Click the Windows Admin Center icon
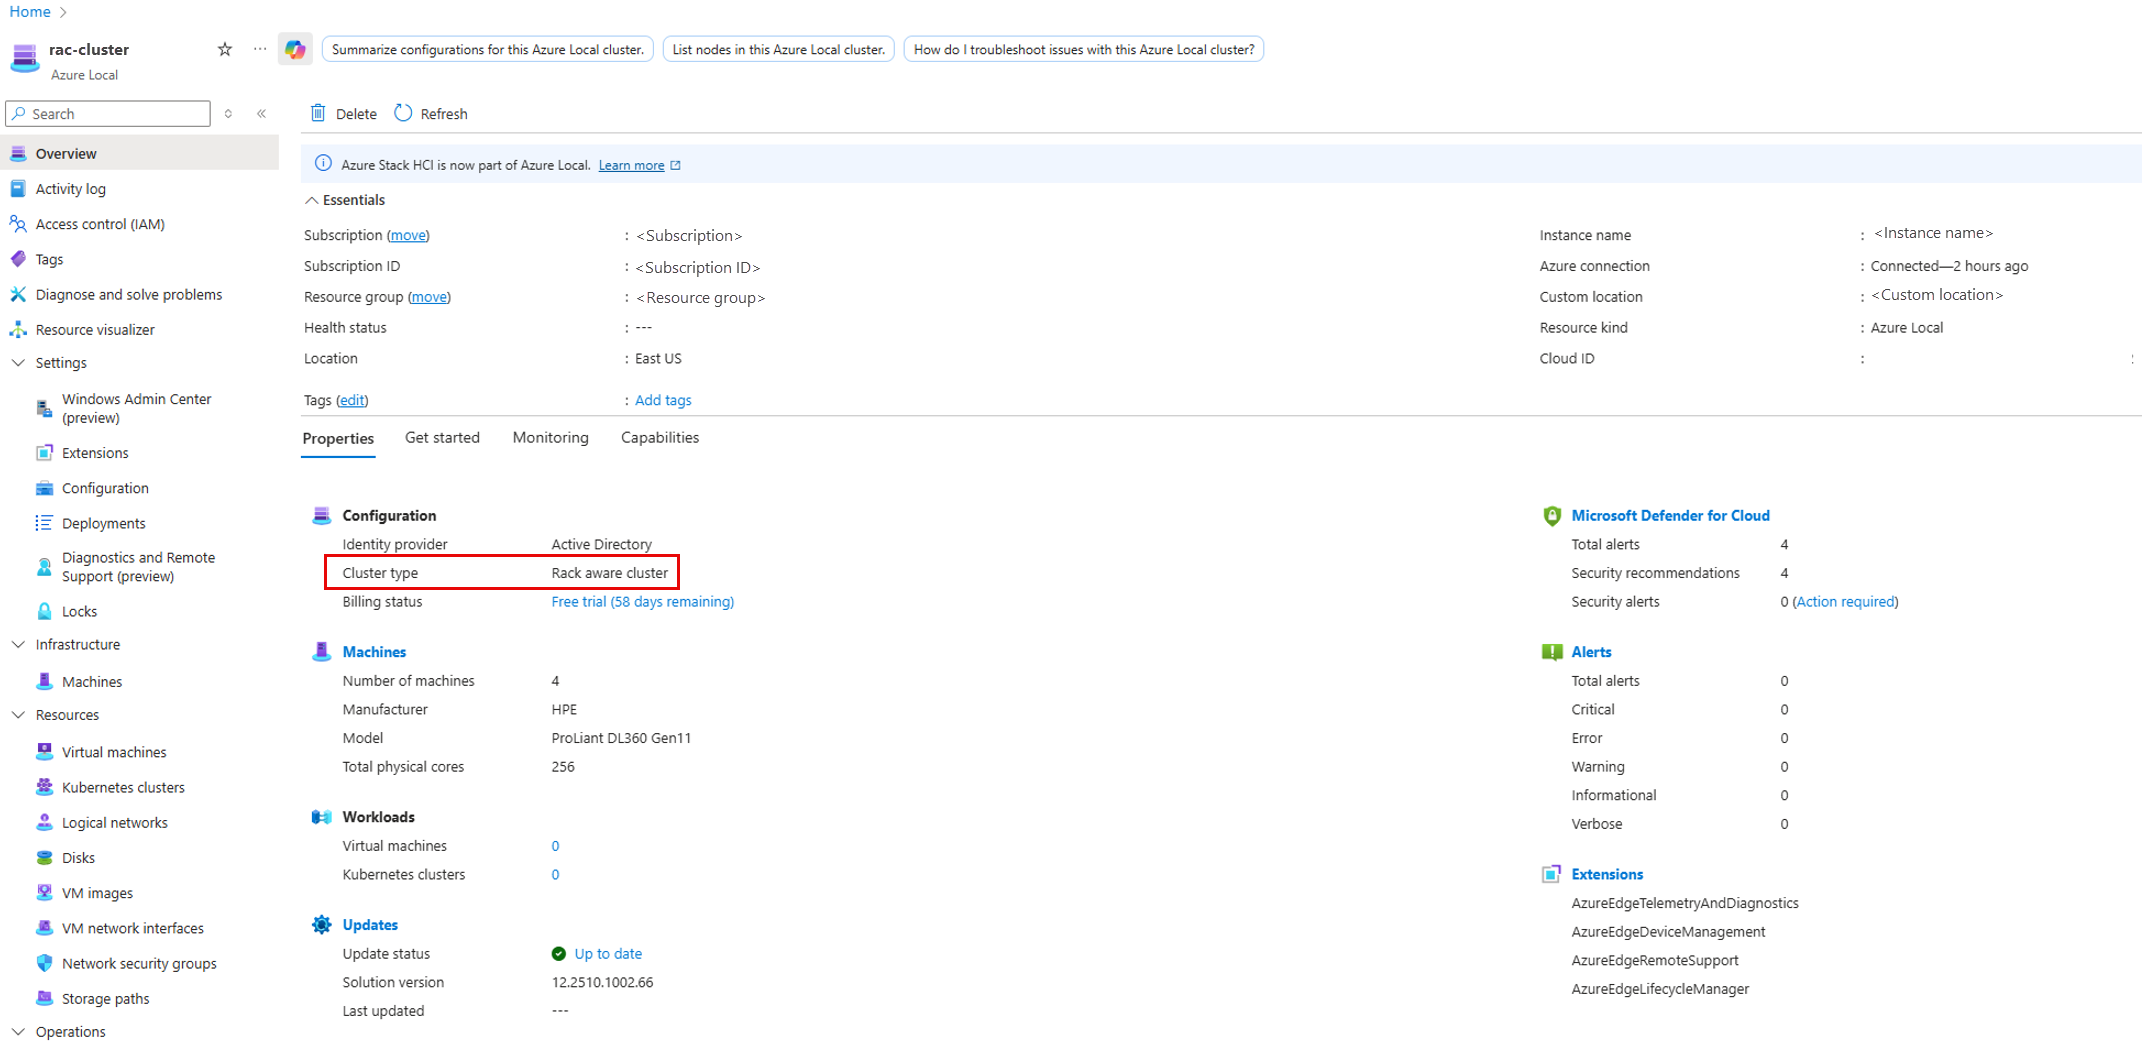Image resolution: width=2142 pixels, height=1046 pixels. coord(44,408)
